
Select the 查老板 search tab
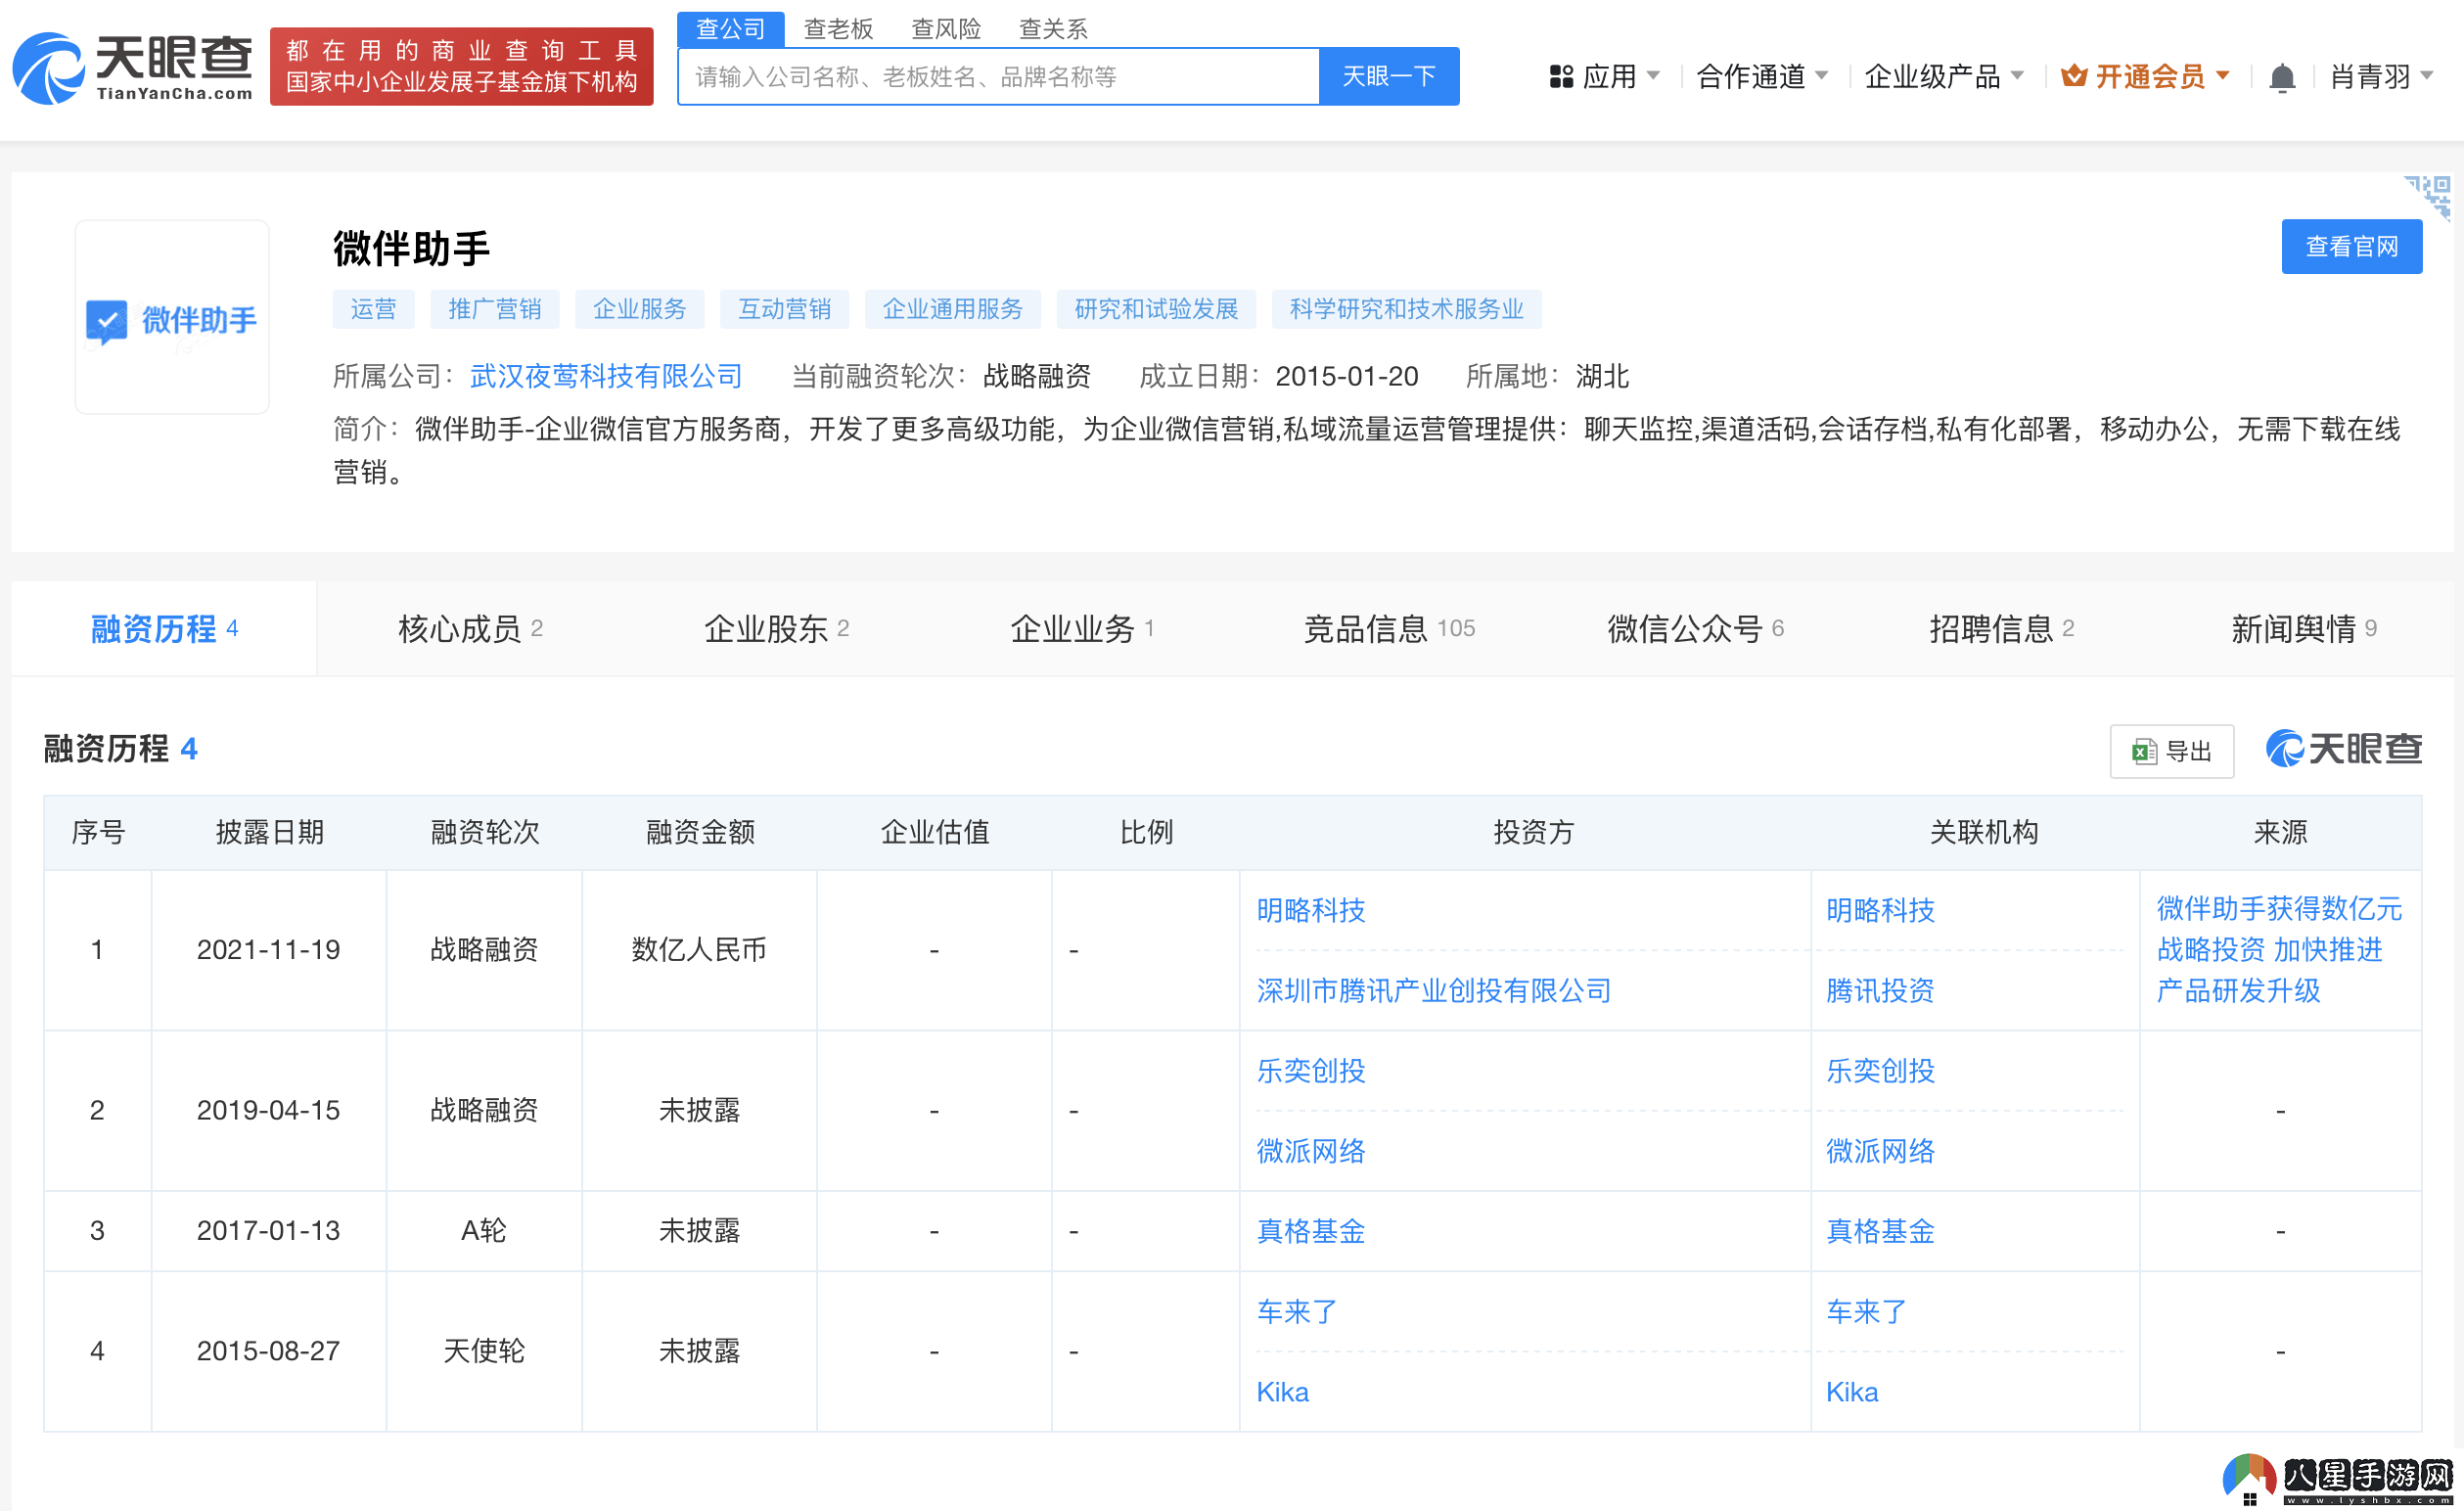point(838,28)
